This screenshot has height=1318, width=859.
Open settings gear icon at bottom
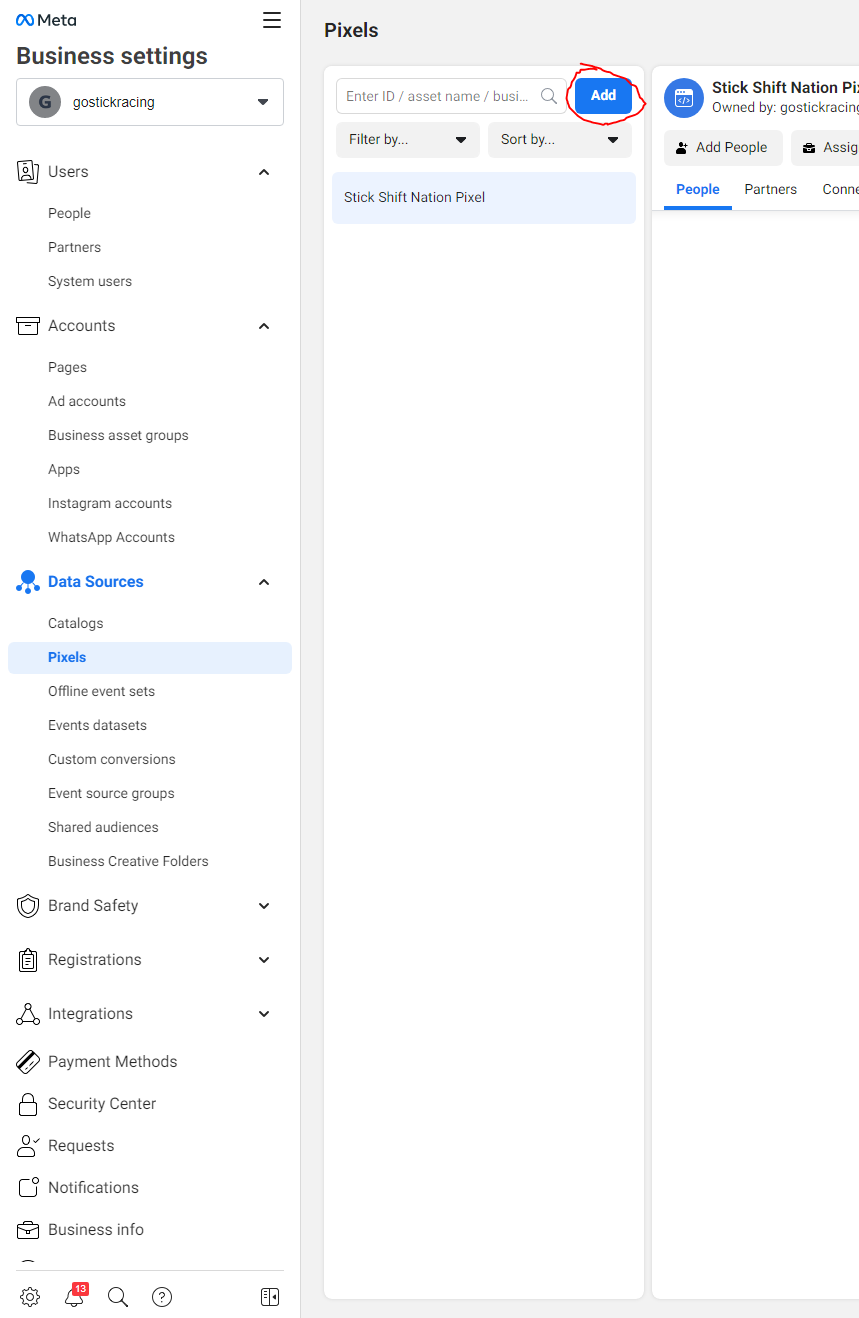coord(30,1297)
